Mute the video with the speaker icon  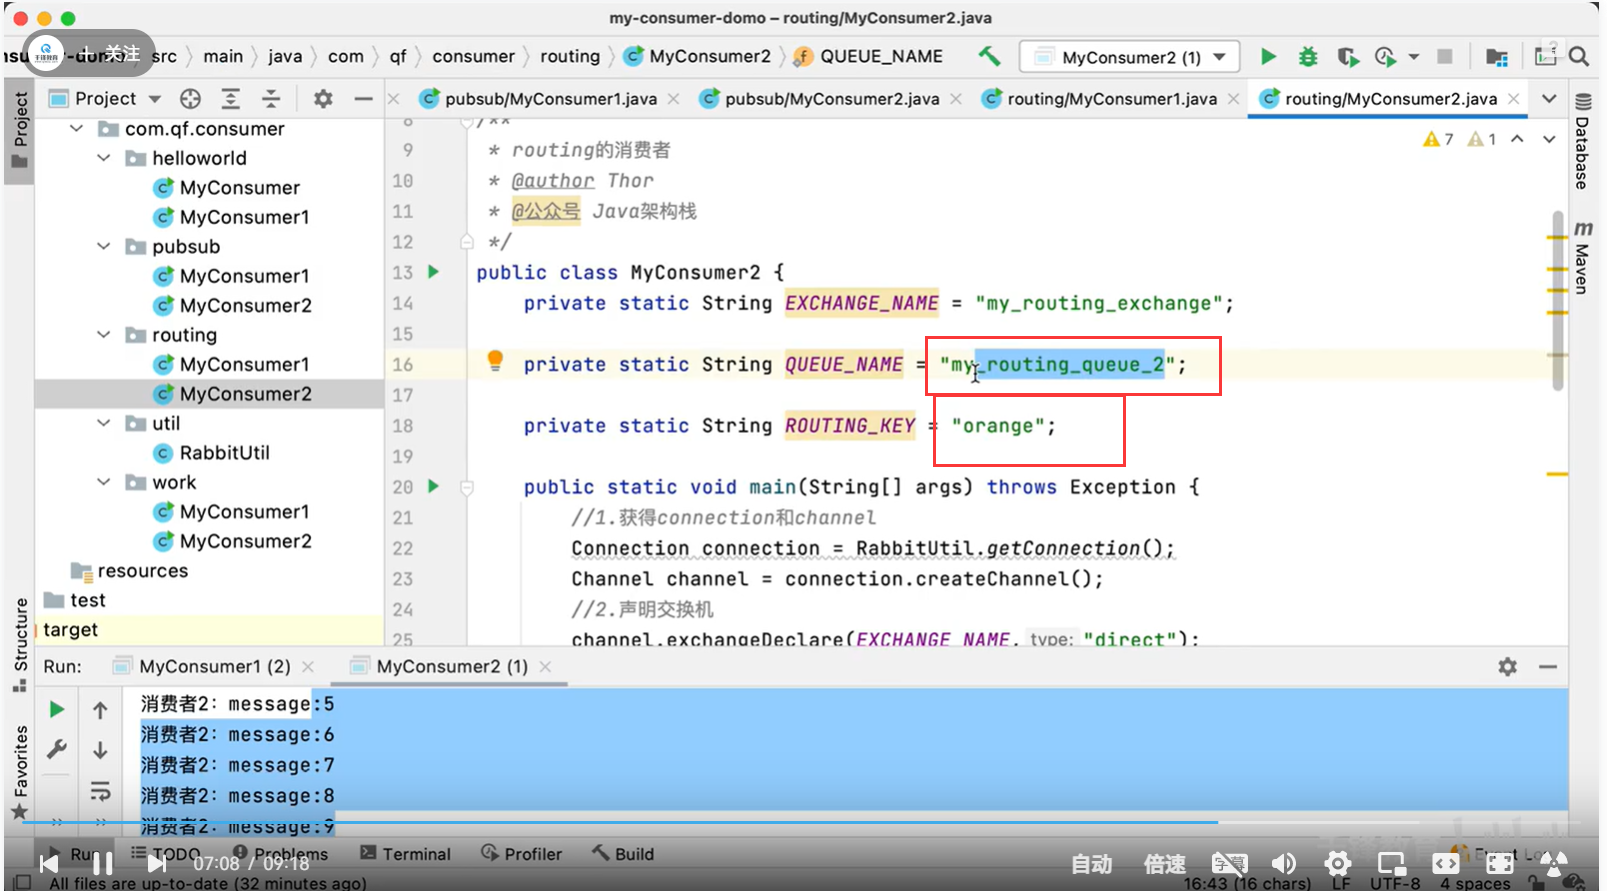[x=1284, y=863]
